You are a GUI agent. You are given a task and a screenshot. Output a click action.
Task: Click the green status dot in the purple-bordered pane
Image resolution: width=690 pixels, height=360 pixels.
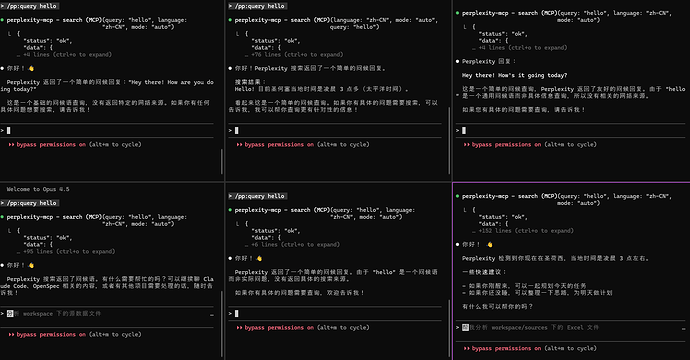(x=458, y=196)
